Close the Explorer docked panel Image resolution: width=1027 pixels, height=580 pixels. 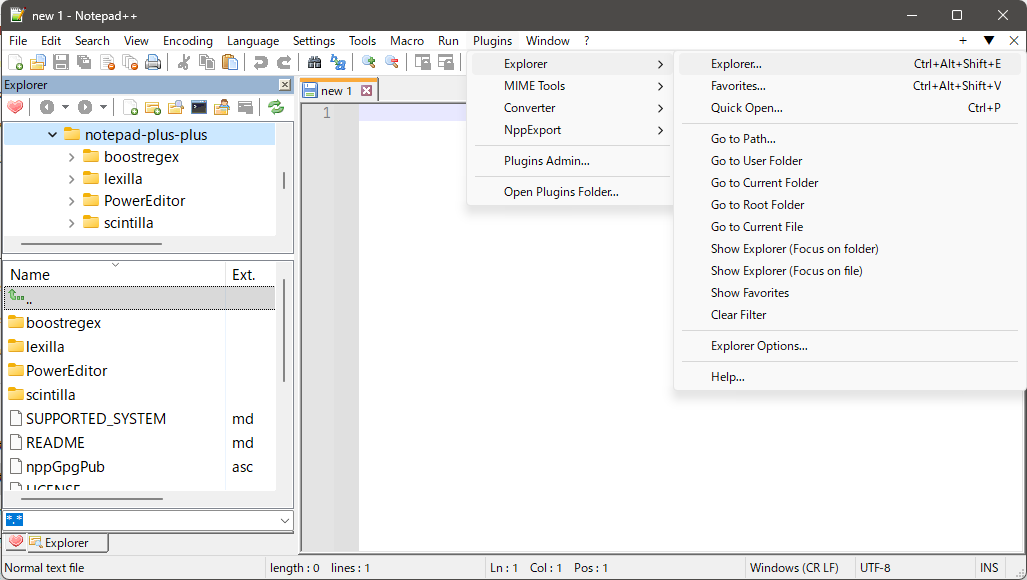[285, 84]
